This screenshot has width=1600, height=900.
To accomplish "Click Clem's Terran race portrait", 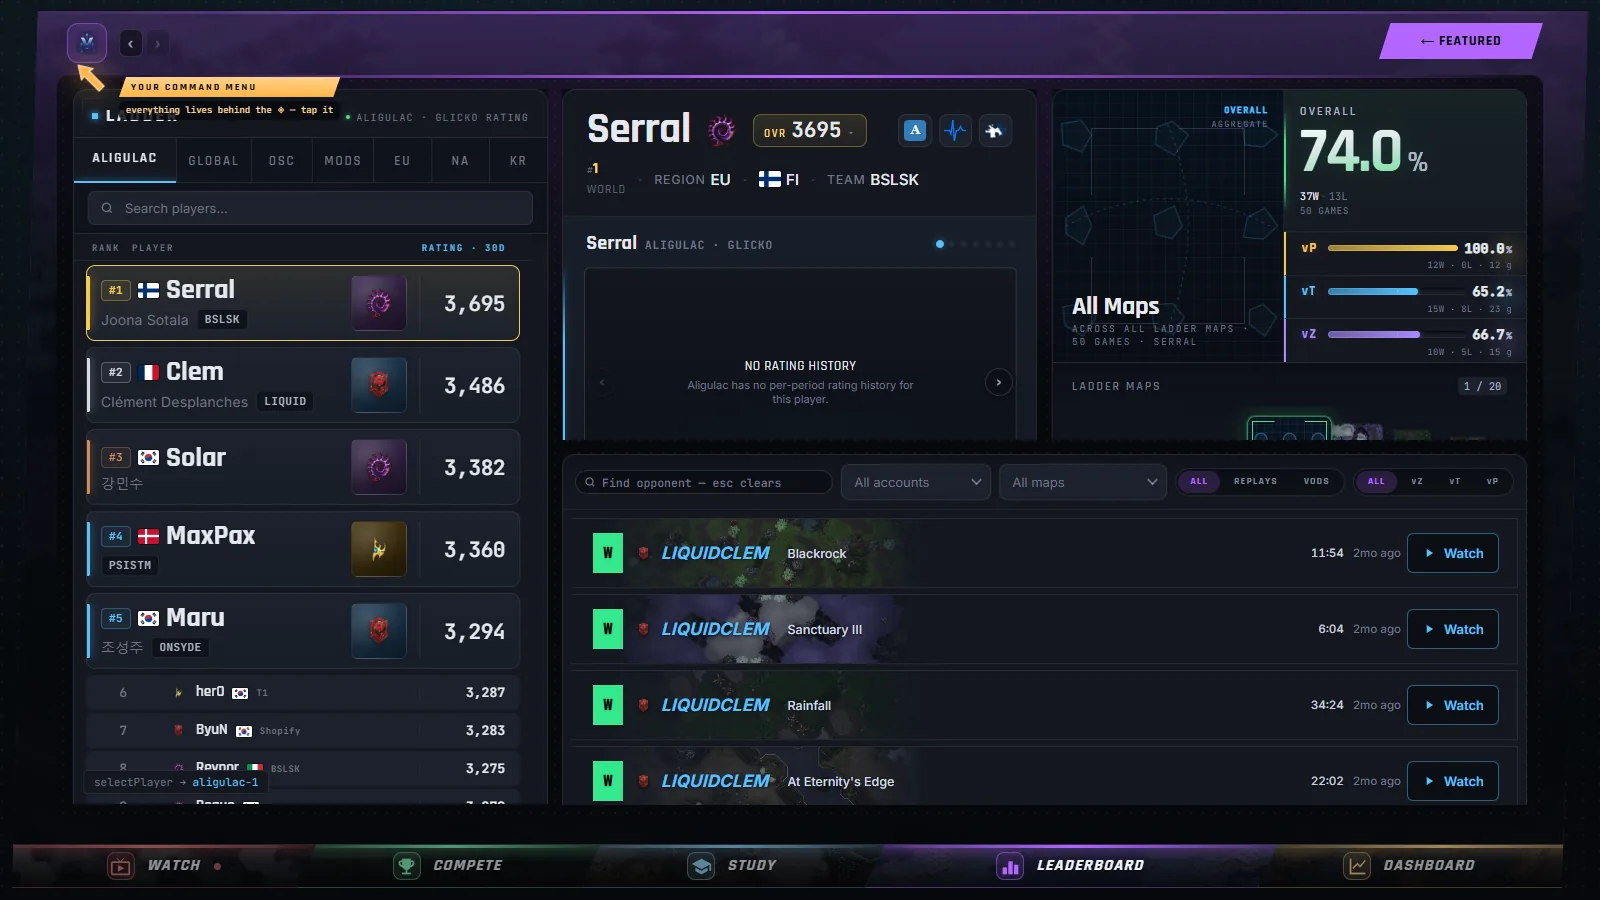I will [379, 385].
